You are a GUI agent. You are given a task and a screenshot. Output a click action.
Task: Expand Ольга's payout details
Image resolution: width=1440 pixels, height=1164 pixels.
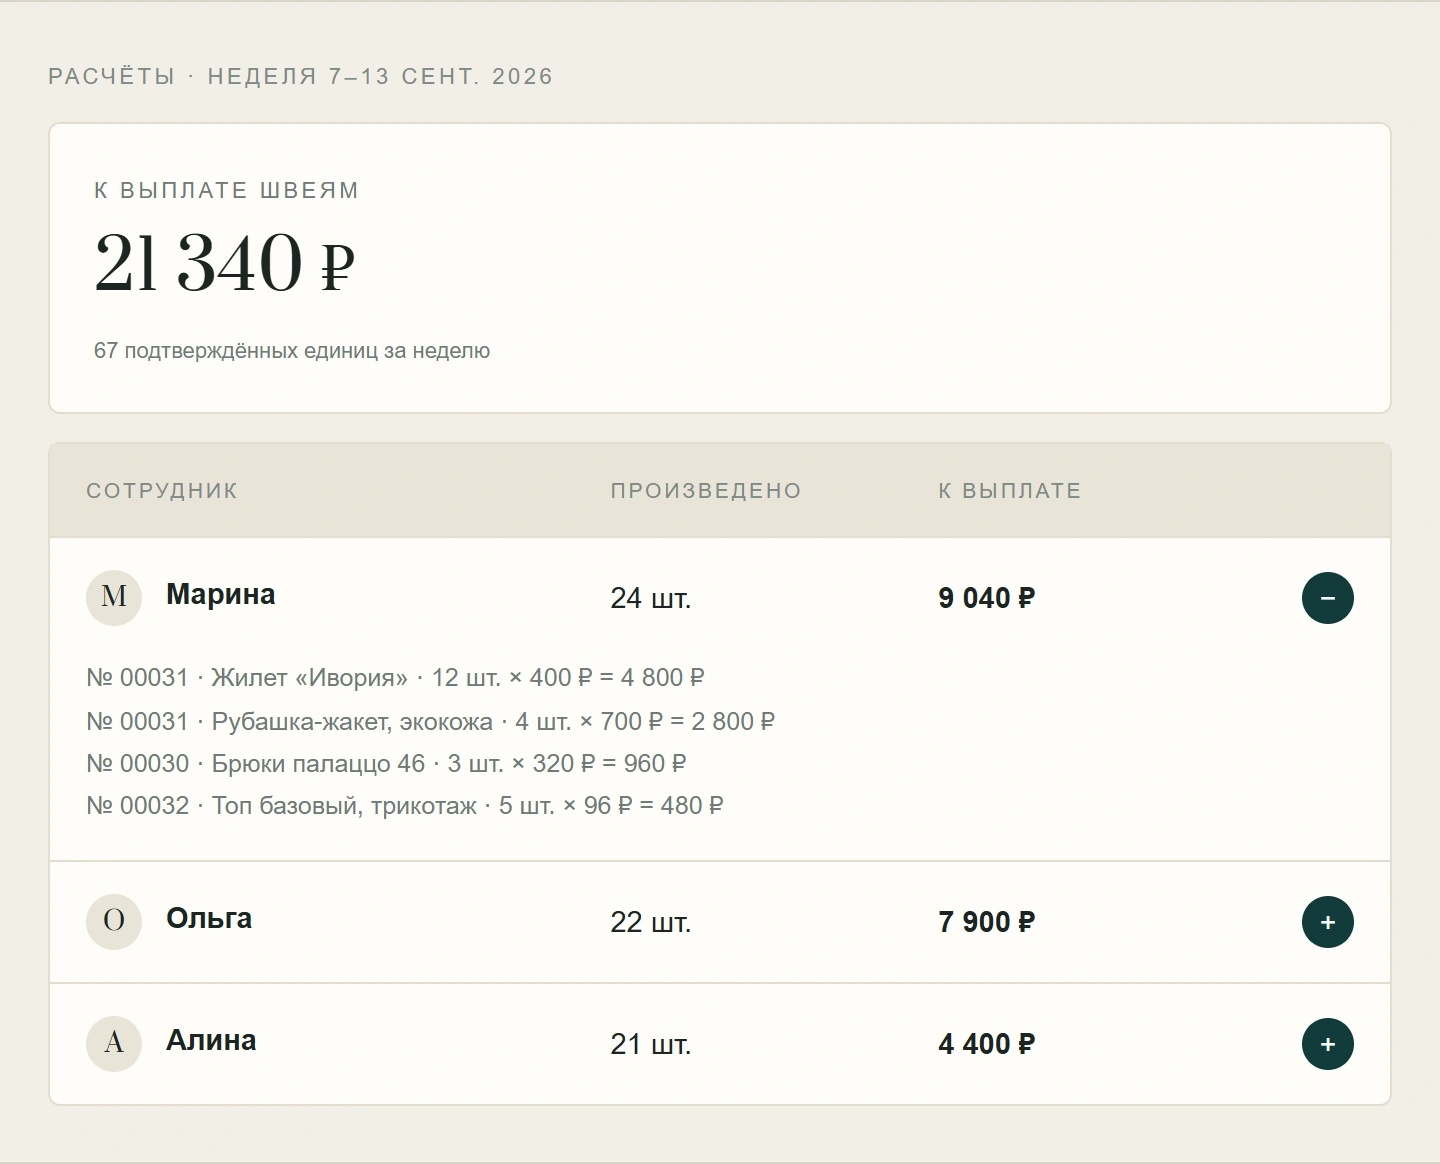point(1327,922)
